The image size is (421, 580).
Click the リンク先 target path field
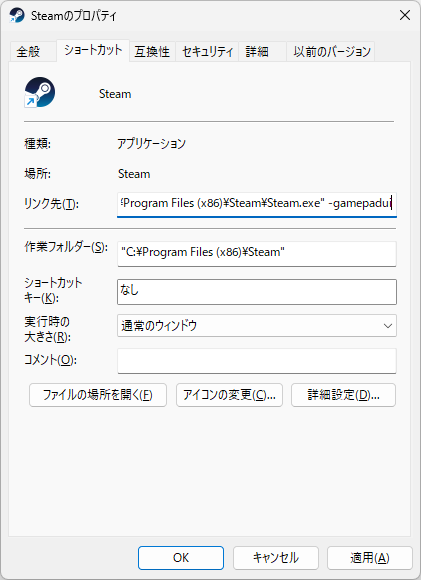[257, 204]
